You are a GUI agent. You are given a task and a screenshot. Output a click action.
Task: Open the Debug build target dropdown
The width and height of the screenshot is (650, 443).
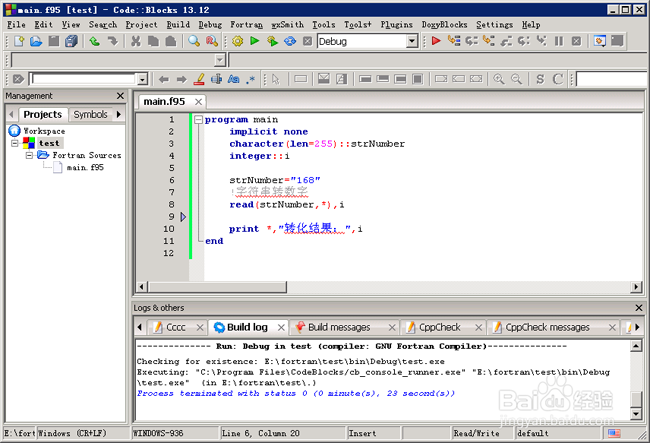tap(412, 41)
